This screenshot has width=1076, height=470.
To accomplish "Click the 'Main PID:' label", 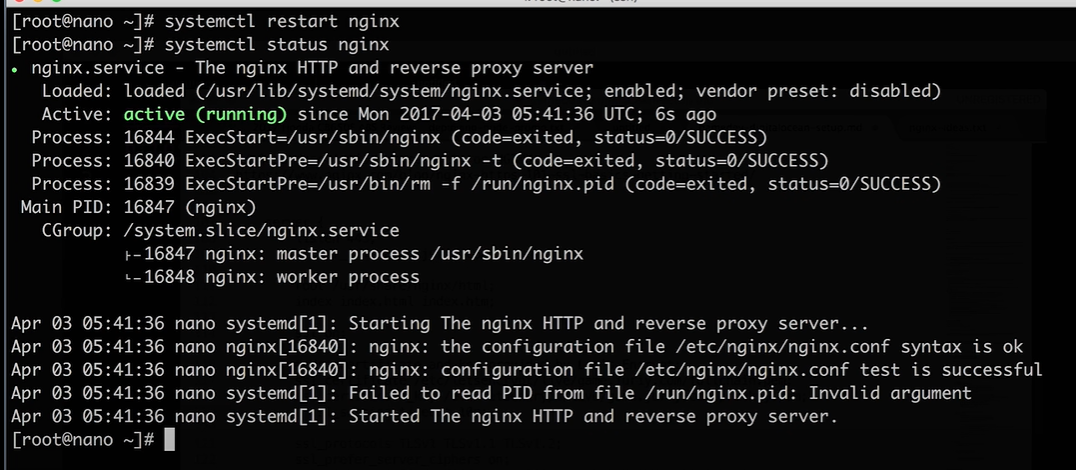I will tap(67, 208).
